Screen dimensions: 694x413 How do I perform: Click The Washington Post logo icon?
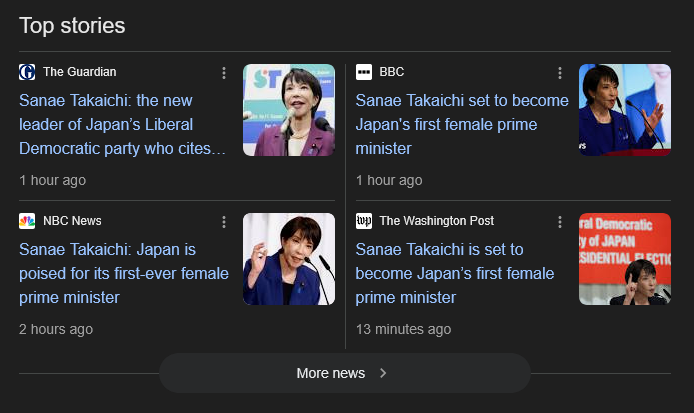coord(364,221)
